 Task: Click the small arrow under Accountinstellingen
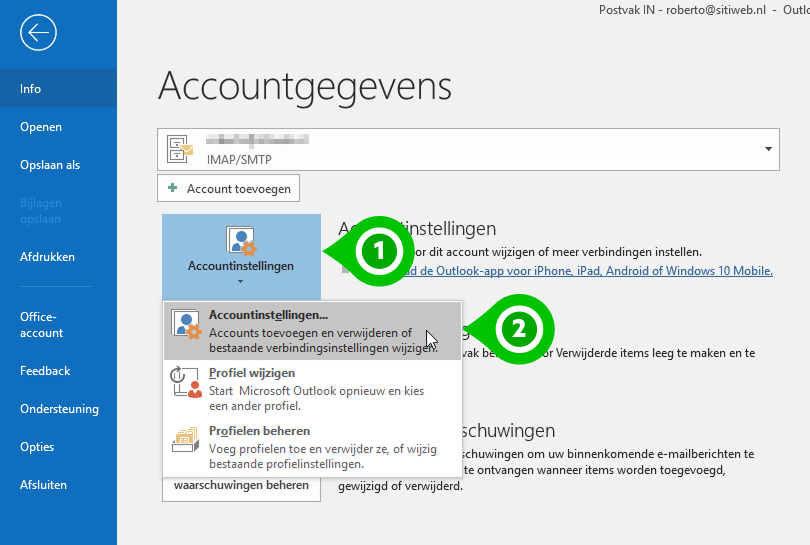pyautogui.click(x=240, y=282)
